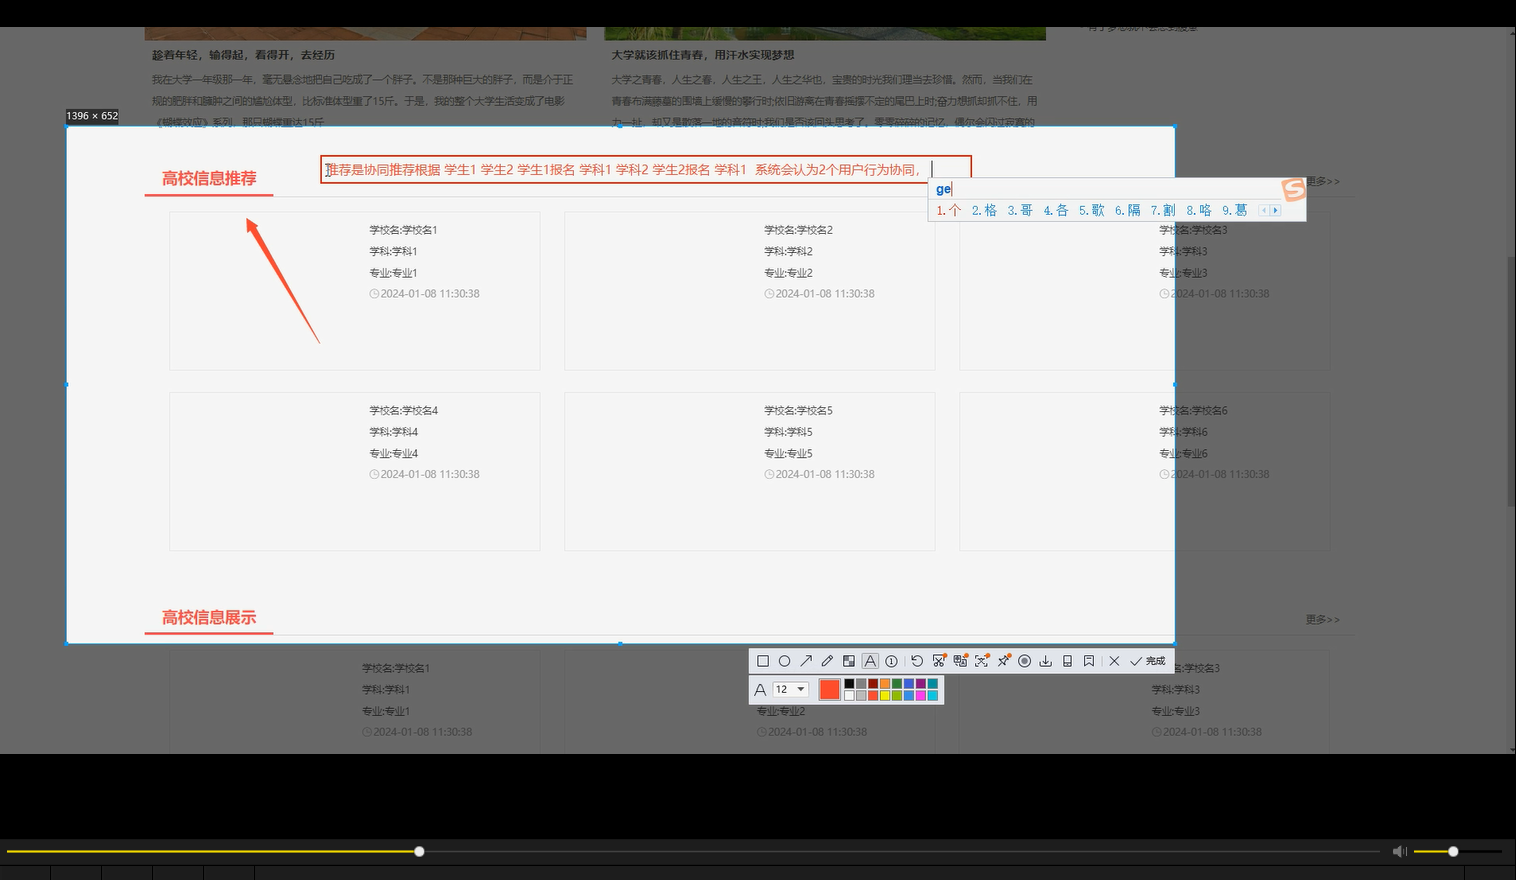The width and height of the screenshot is (1516, 880).
Task: Mute the video volume speaker icon
Action: click(x=1400, y=851)
